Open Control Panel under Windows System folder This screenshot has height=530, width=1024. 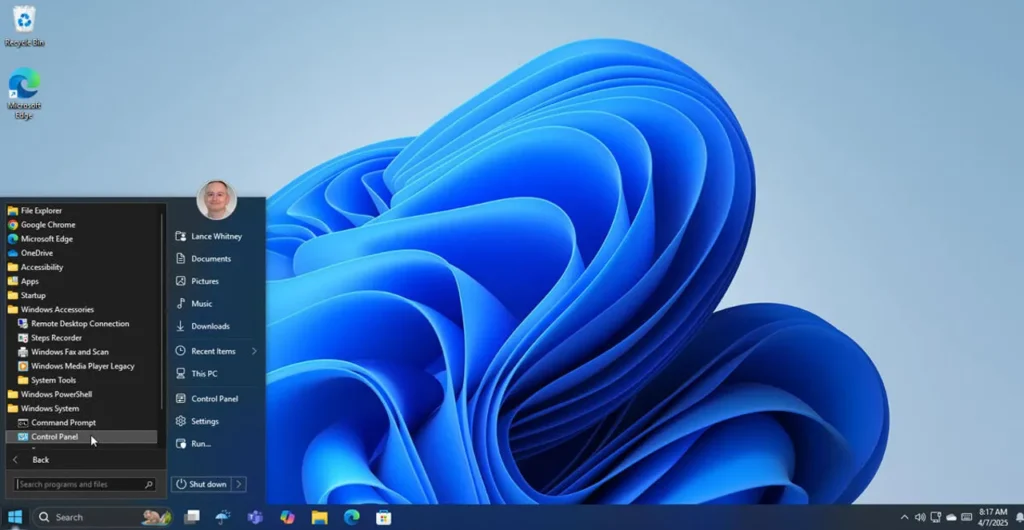pyautogui.click(x=54, y=437)
